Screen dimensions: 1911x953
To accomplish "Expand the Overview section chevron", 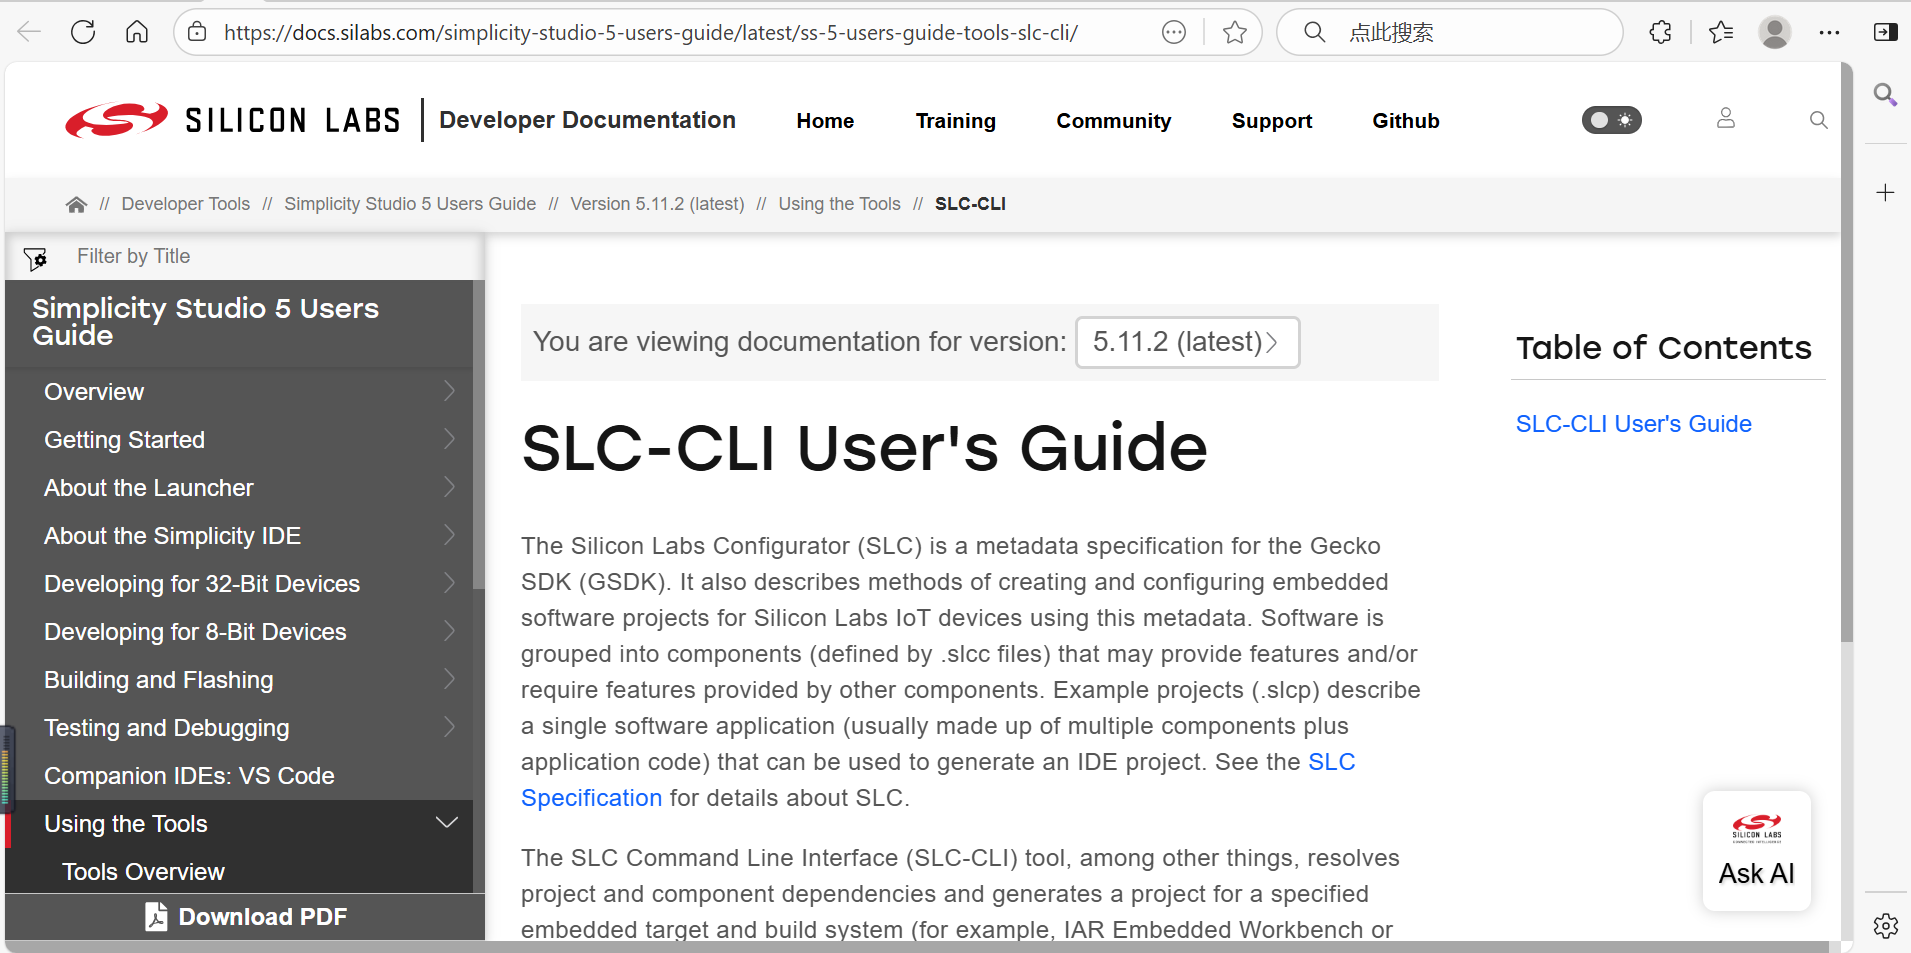I will pyautogui.click(x=449, y=391).
